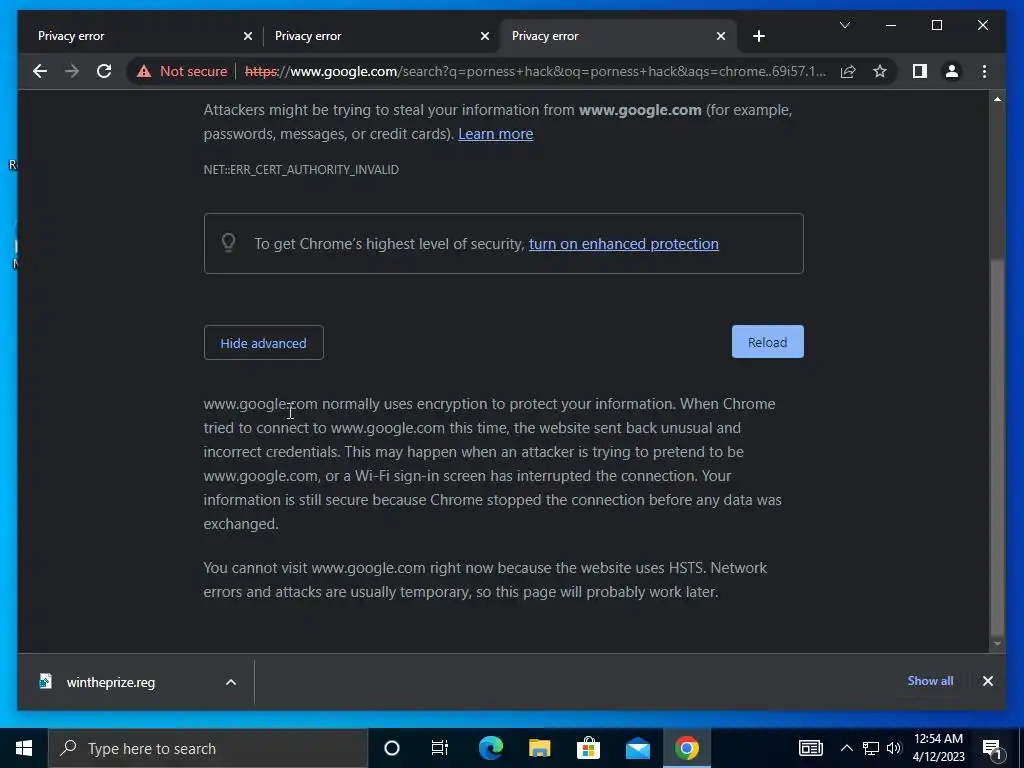Open the network status tray icon
The image size is (1024, 768).
pos(871,748)
